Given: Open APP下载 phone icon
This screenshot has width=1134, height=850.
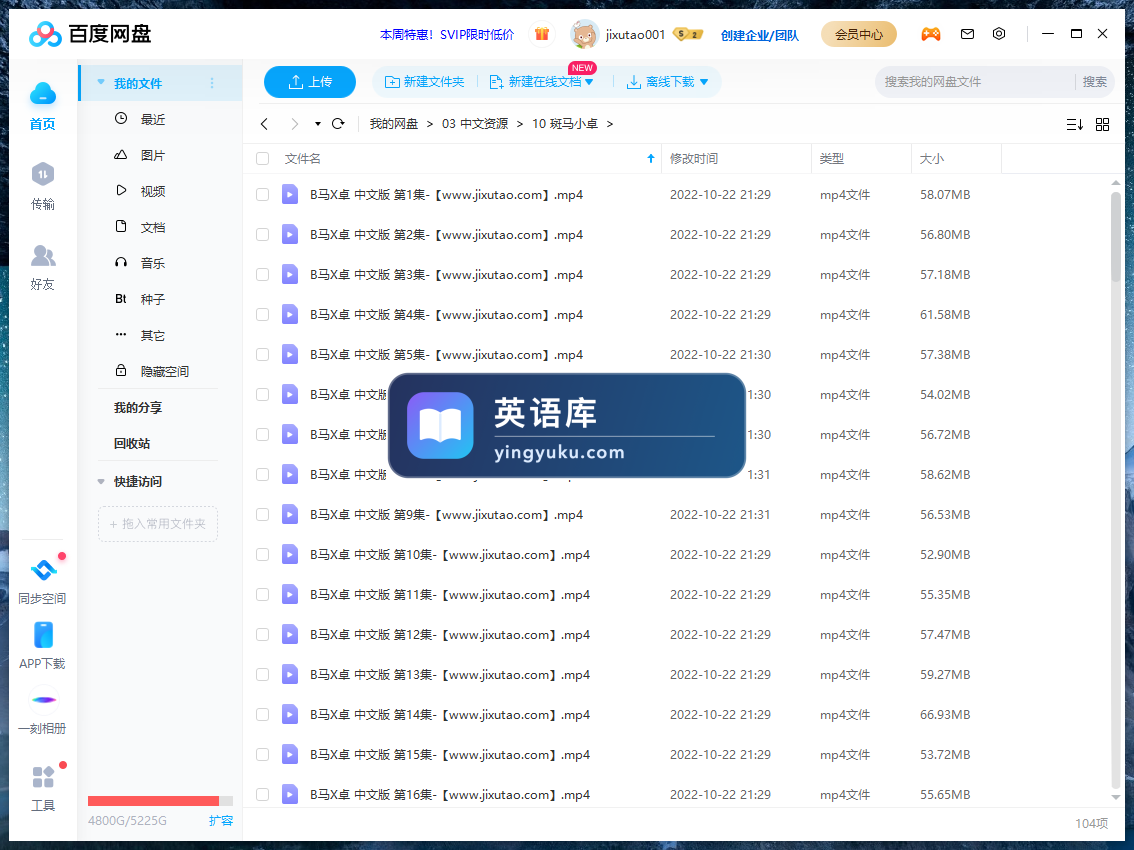Looking at the screenshot, I should (x=43, y=635).
